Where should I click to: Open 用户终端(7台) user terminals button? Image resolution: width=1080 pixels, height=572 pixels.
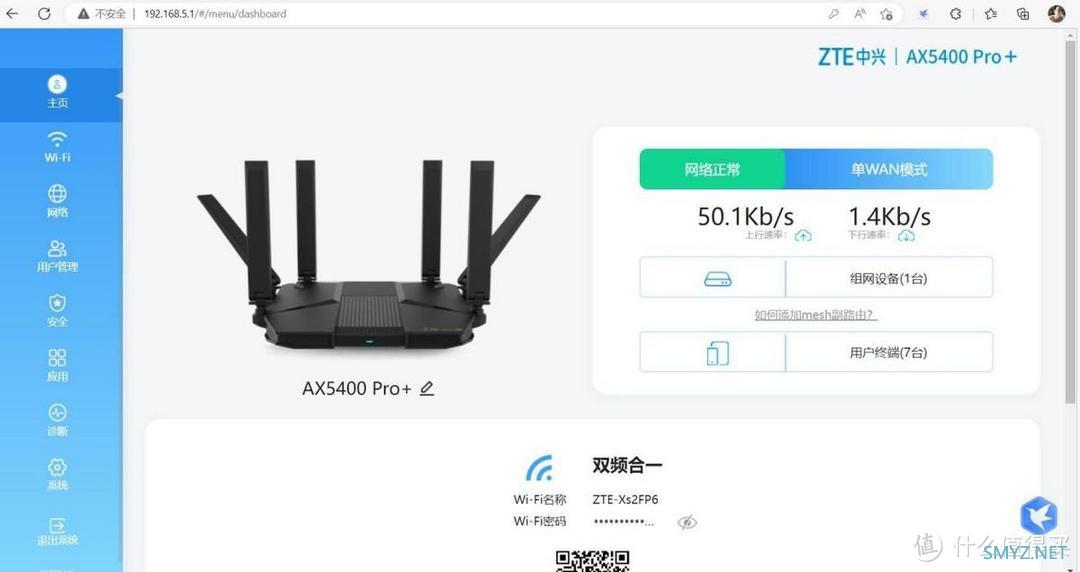[x=816, y=352]
